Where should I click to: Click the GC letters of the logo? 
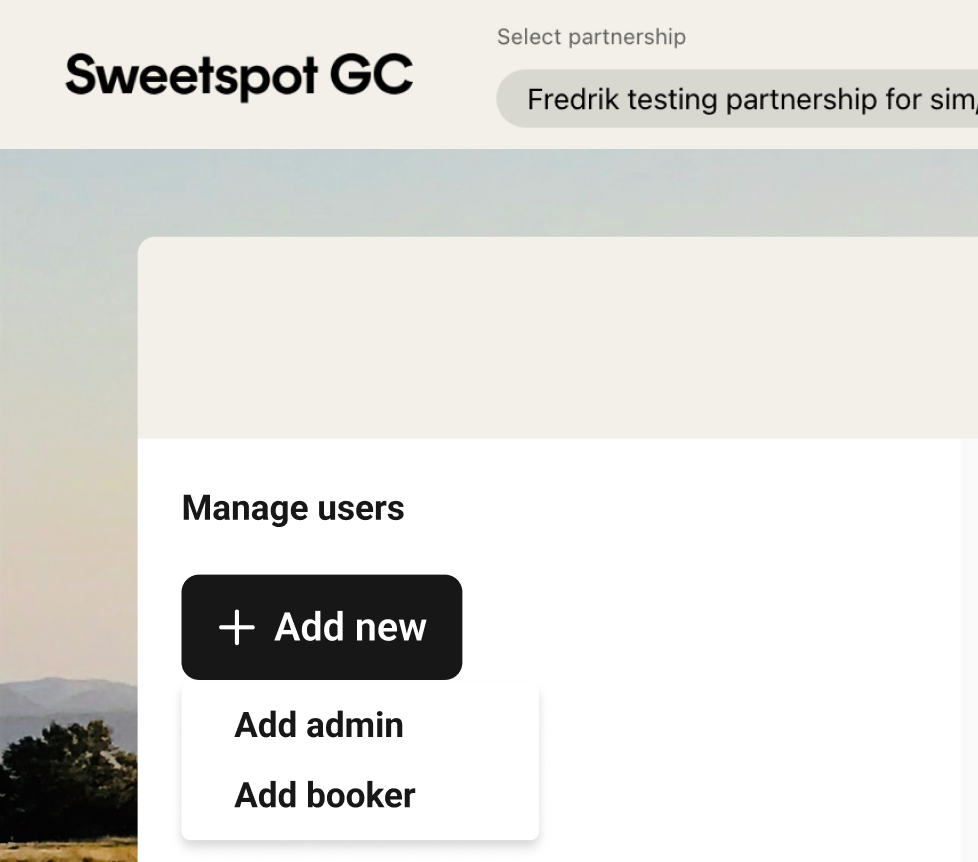point(371,75)
